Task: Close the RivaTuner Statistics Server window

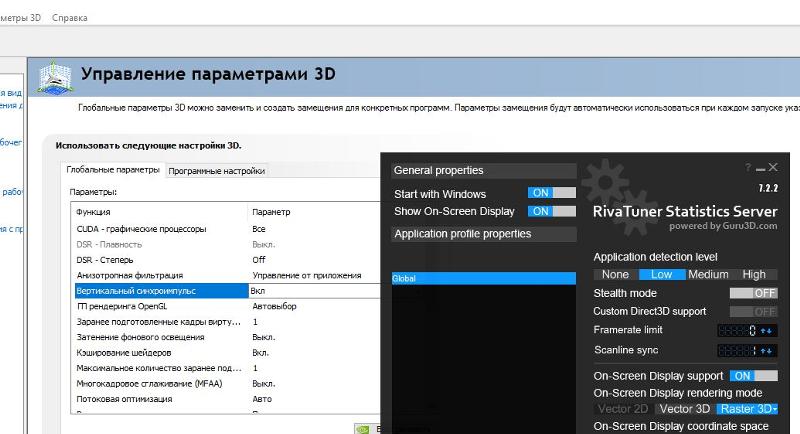Action: coord(773,167)
